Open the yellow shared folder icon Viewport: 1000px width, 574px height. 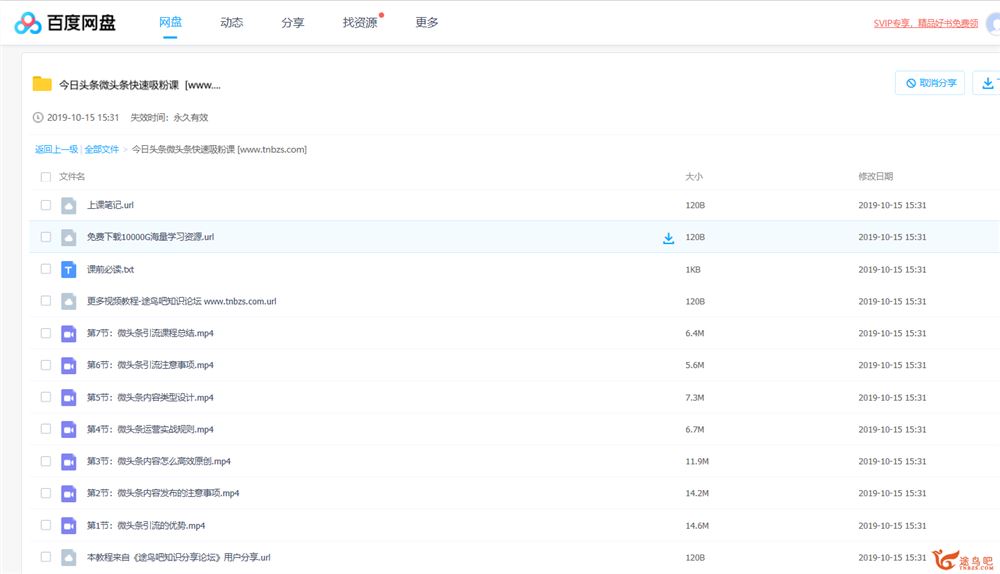pos(42,84)
